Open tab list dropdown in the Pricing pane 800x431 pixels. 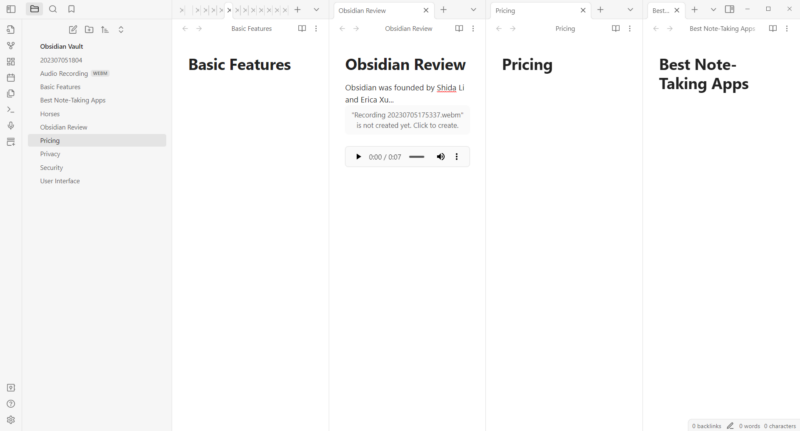point(630,10)
